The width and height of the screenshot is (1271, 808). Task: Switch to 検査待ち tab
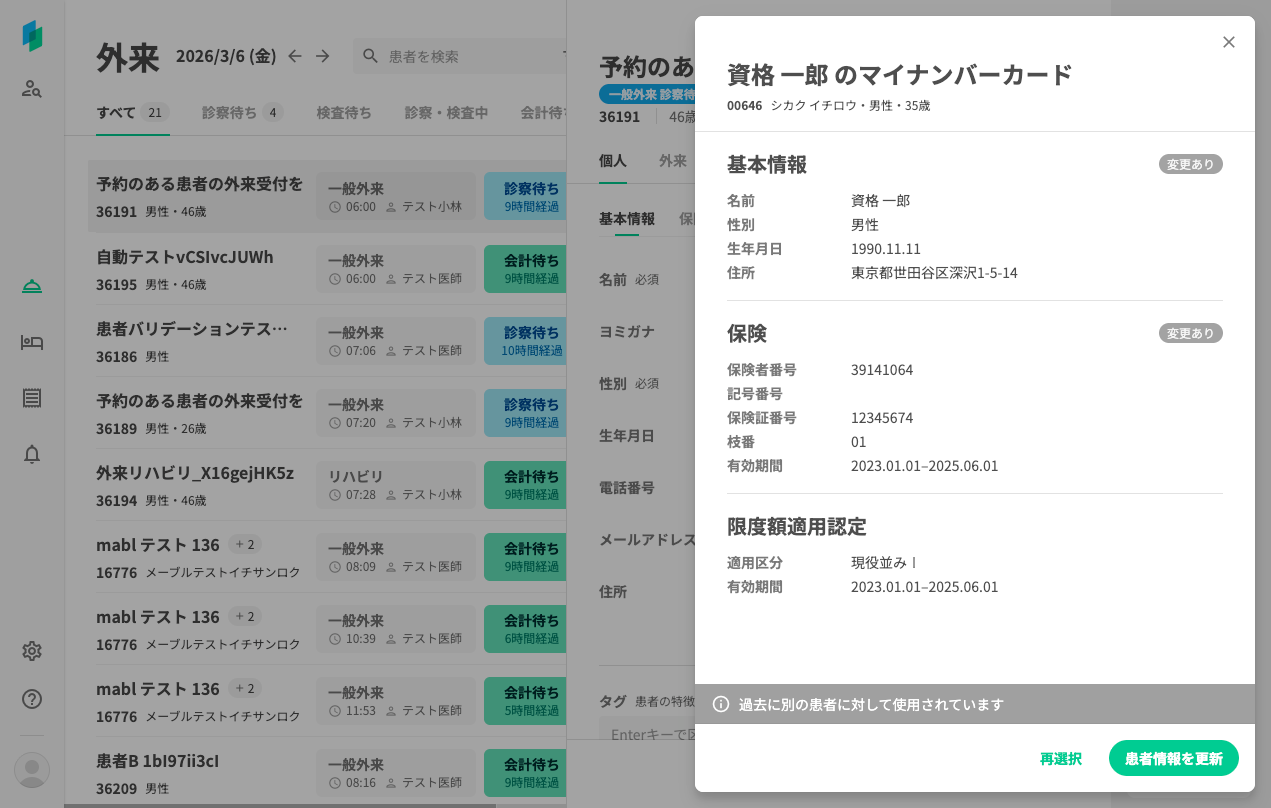pyautogui.click(x=344, y=112)
